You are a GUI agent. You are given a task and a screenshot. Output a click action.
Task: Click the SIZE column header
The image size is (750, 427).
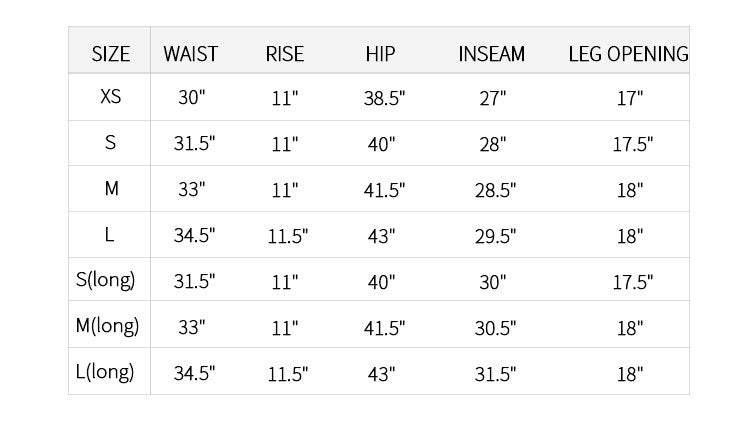[x=110, y=54]
